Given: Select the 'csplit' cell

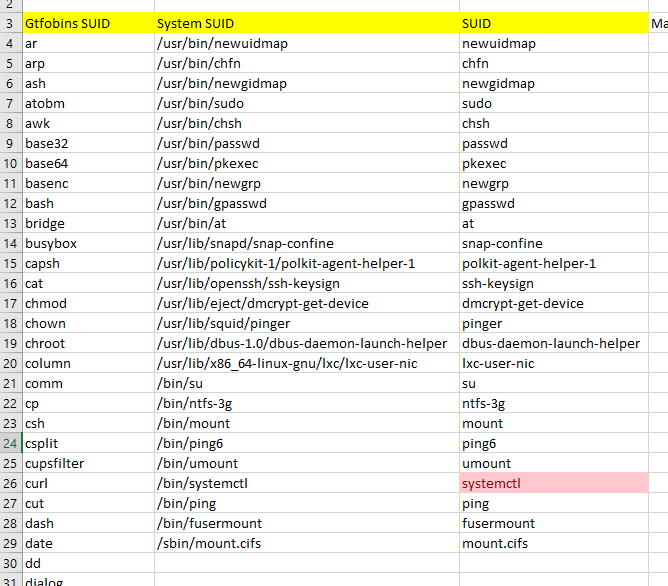Looking at the screenshot, I should (88, 444).
